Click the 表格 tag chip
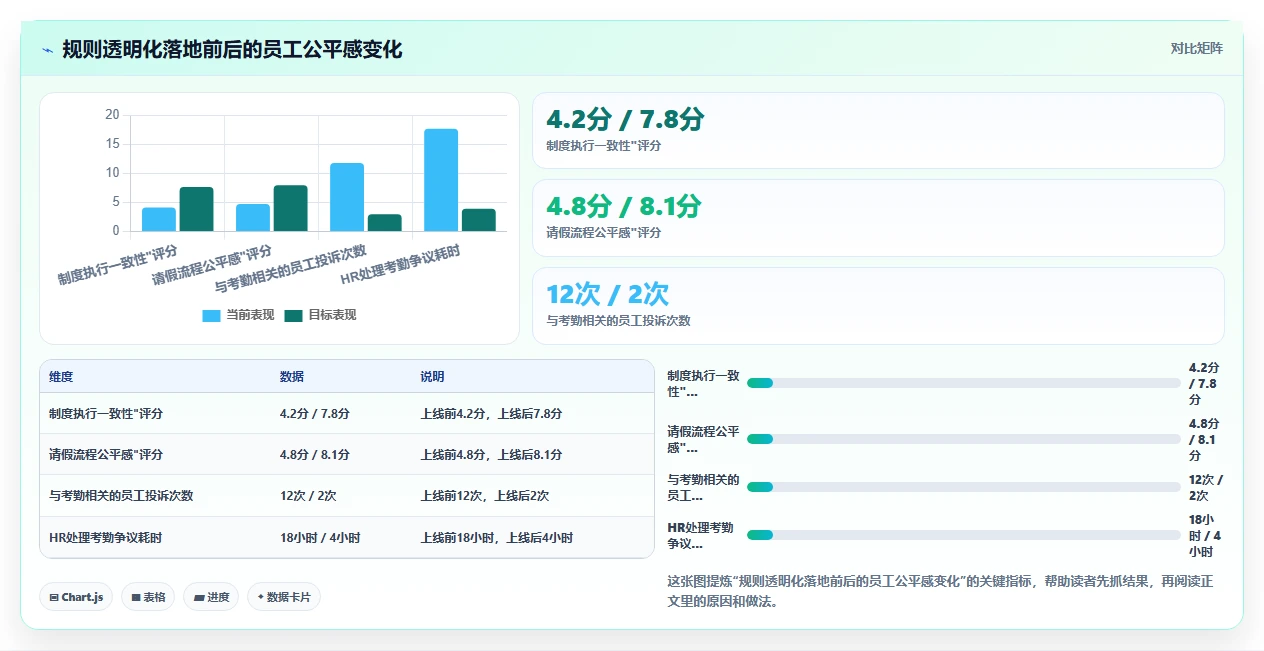The image size is (1264, 651). coord(148,597)
